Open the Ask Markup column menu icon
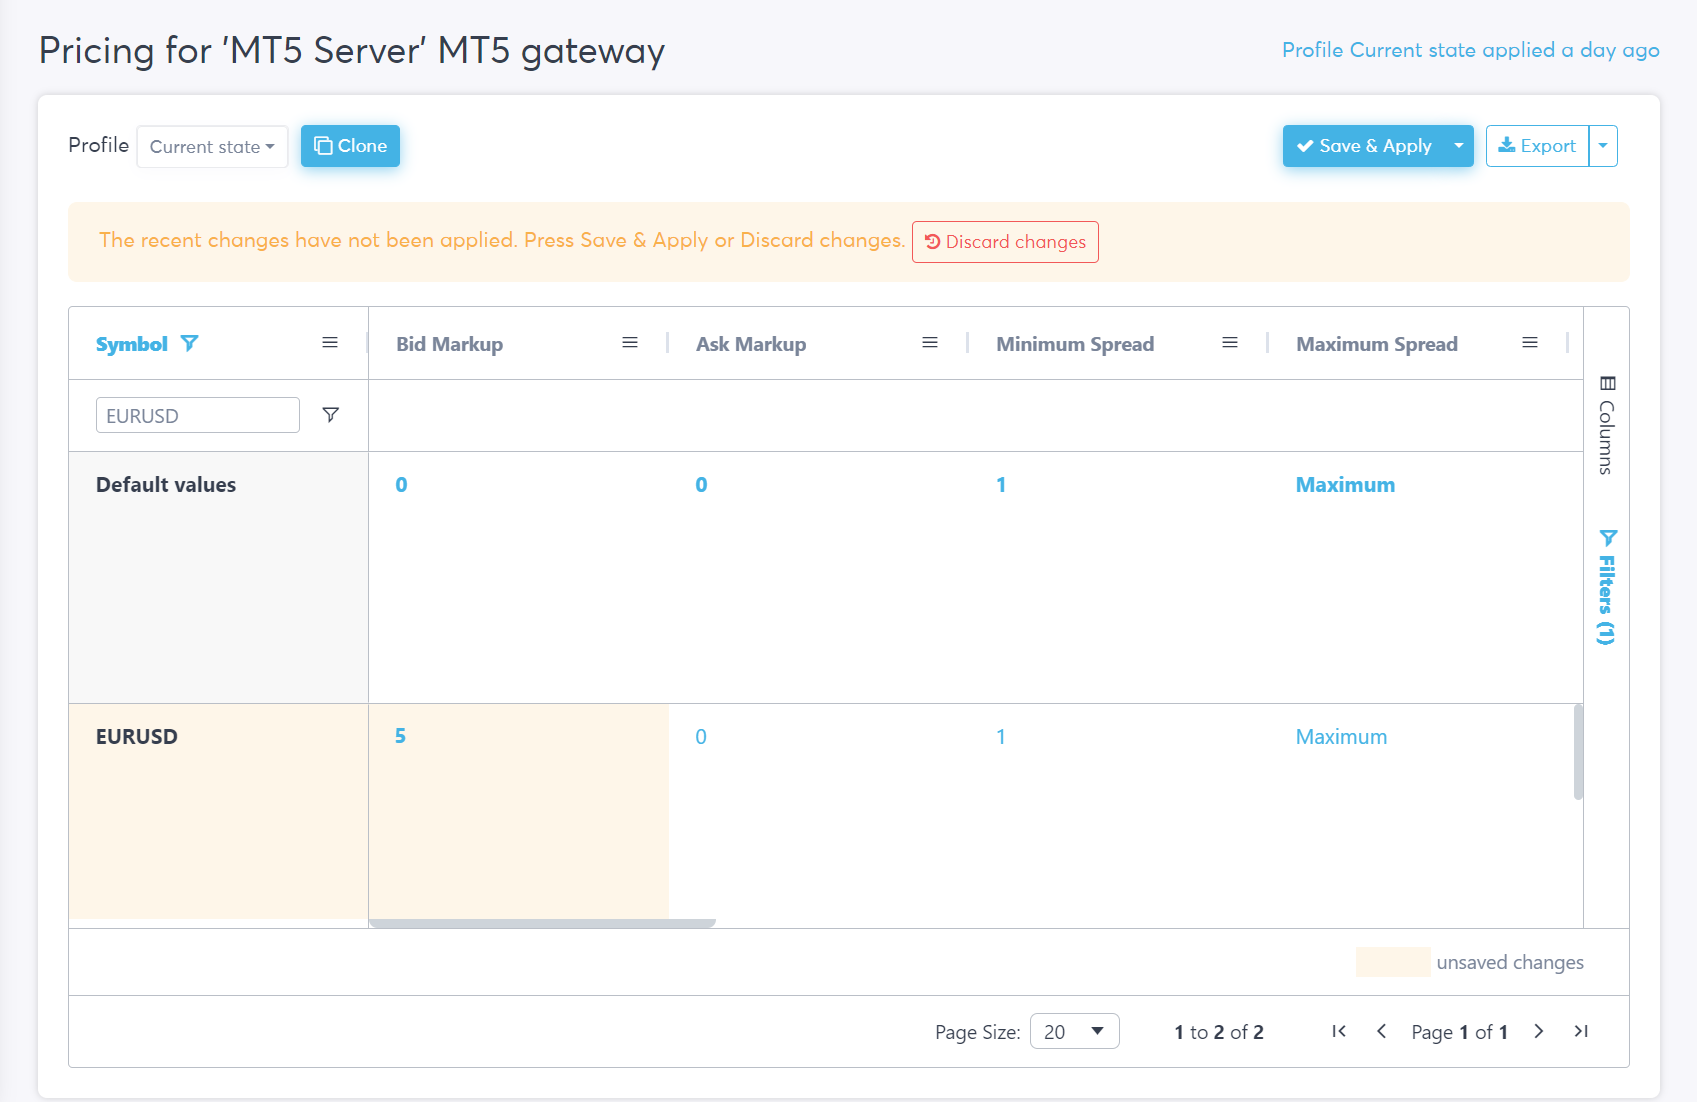Screen dimensions: 1697x1102 930,343
